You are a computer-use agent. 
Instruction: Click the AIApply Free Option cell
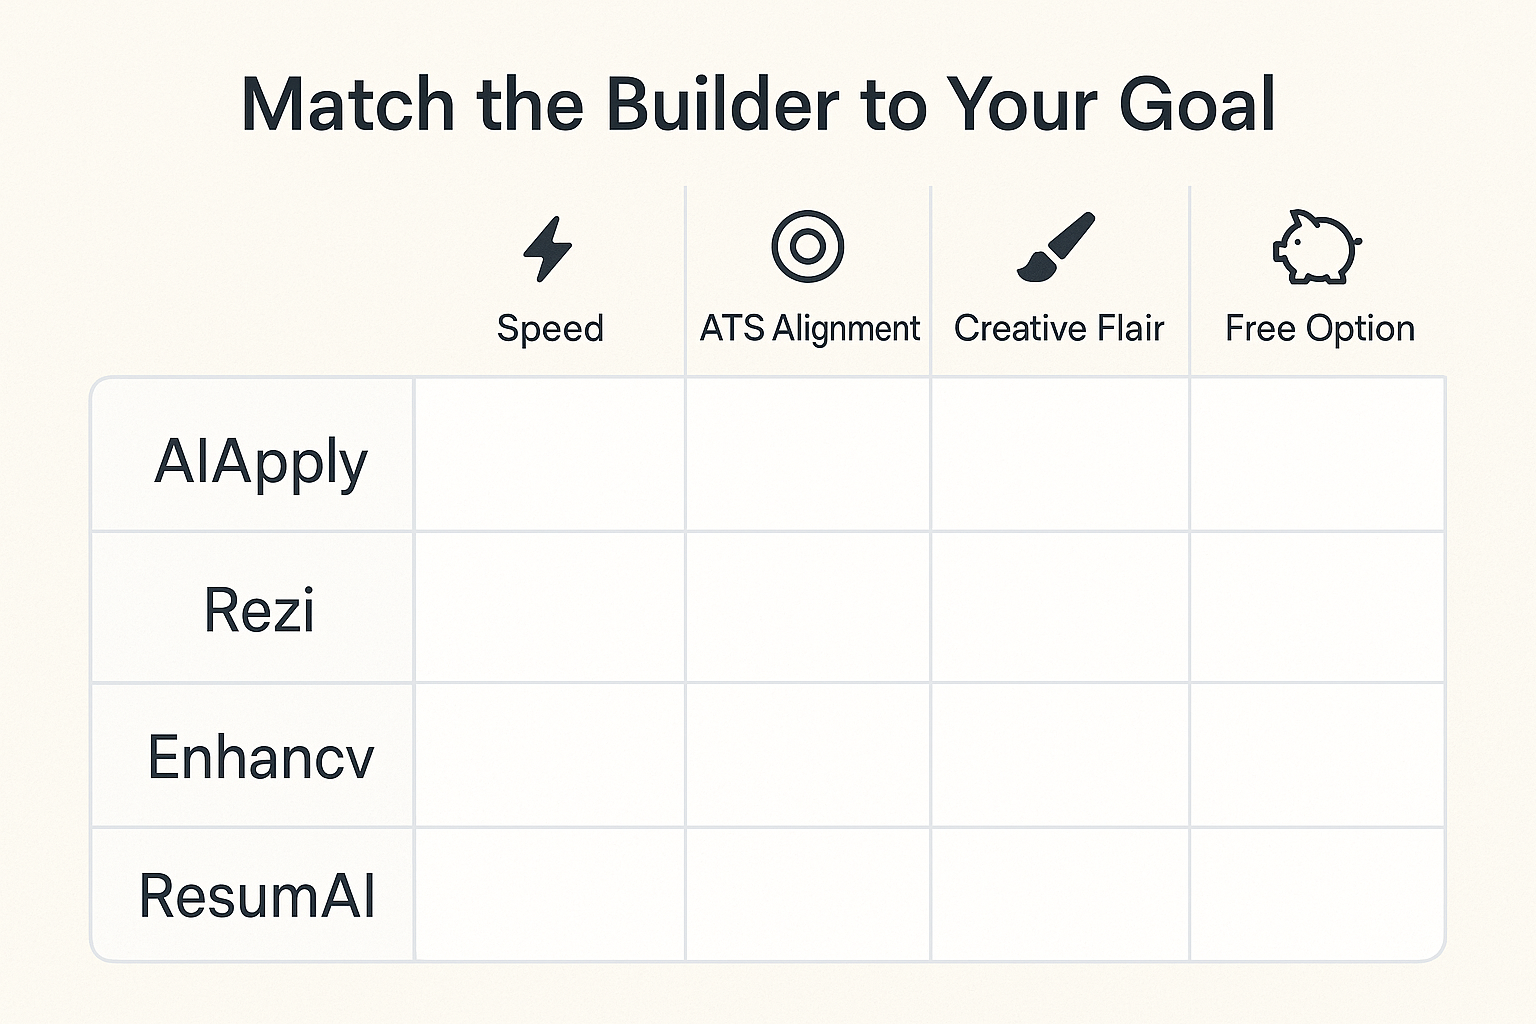point(1317,455)
